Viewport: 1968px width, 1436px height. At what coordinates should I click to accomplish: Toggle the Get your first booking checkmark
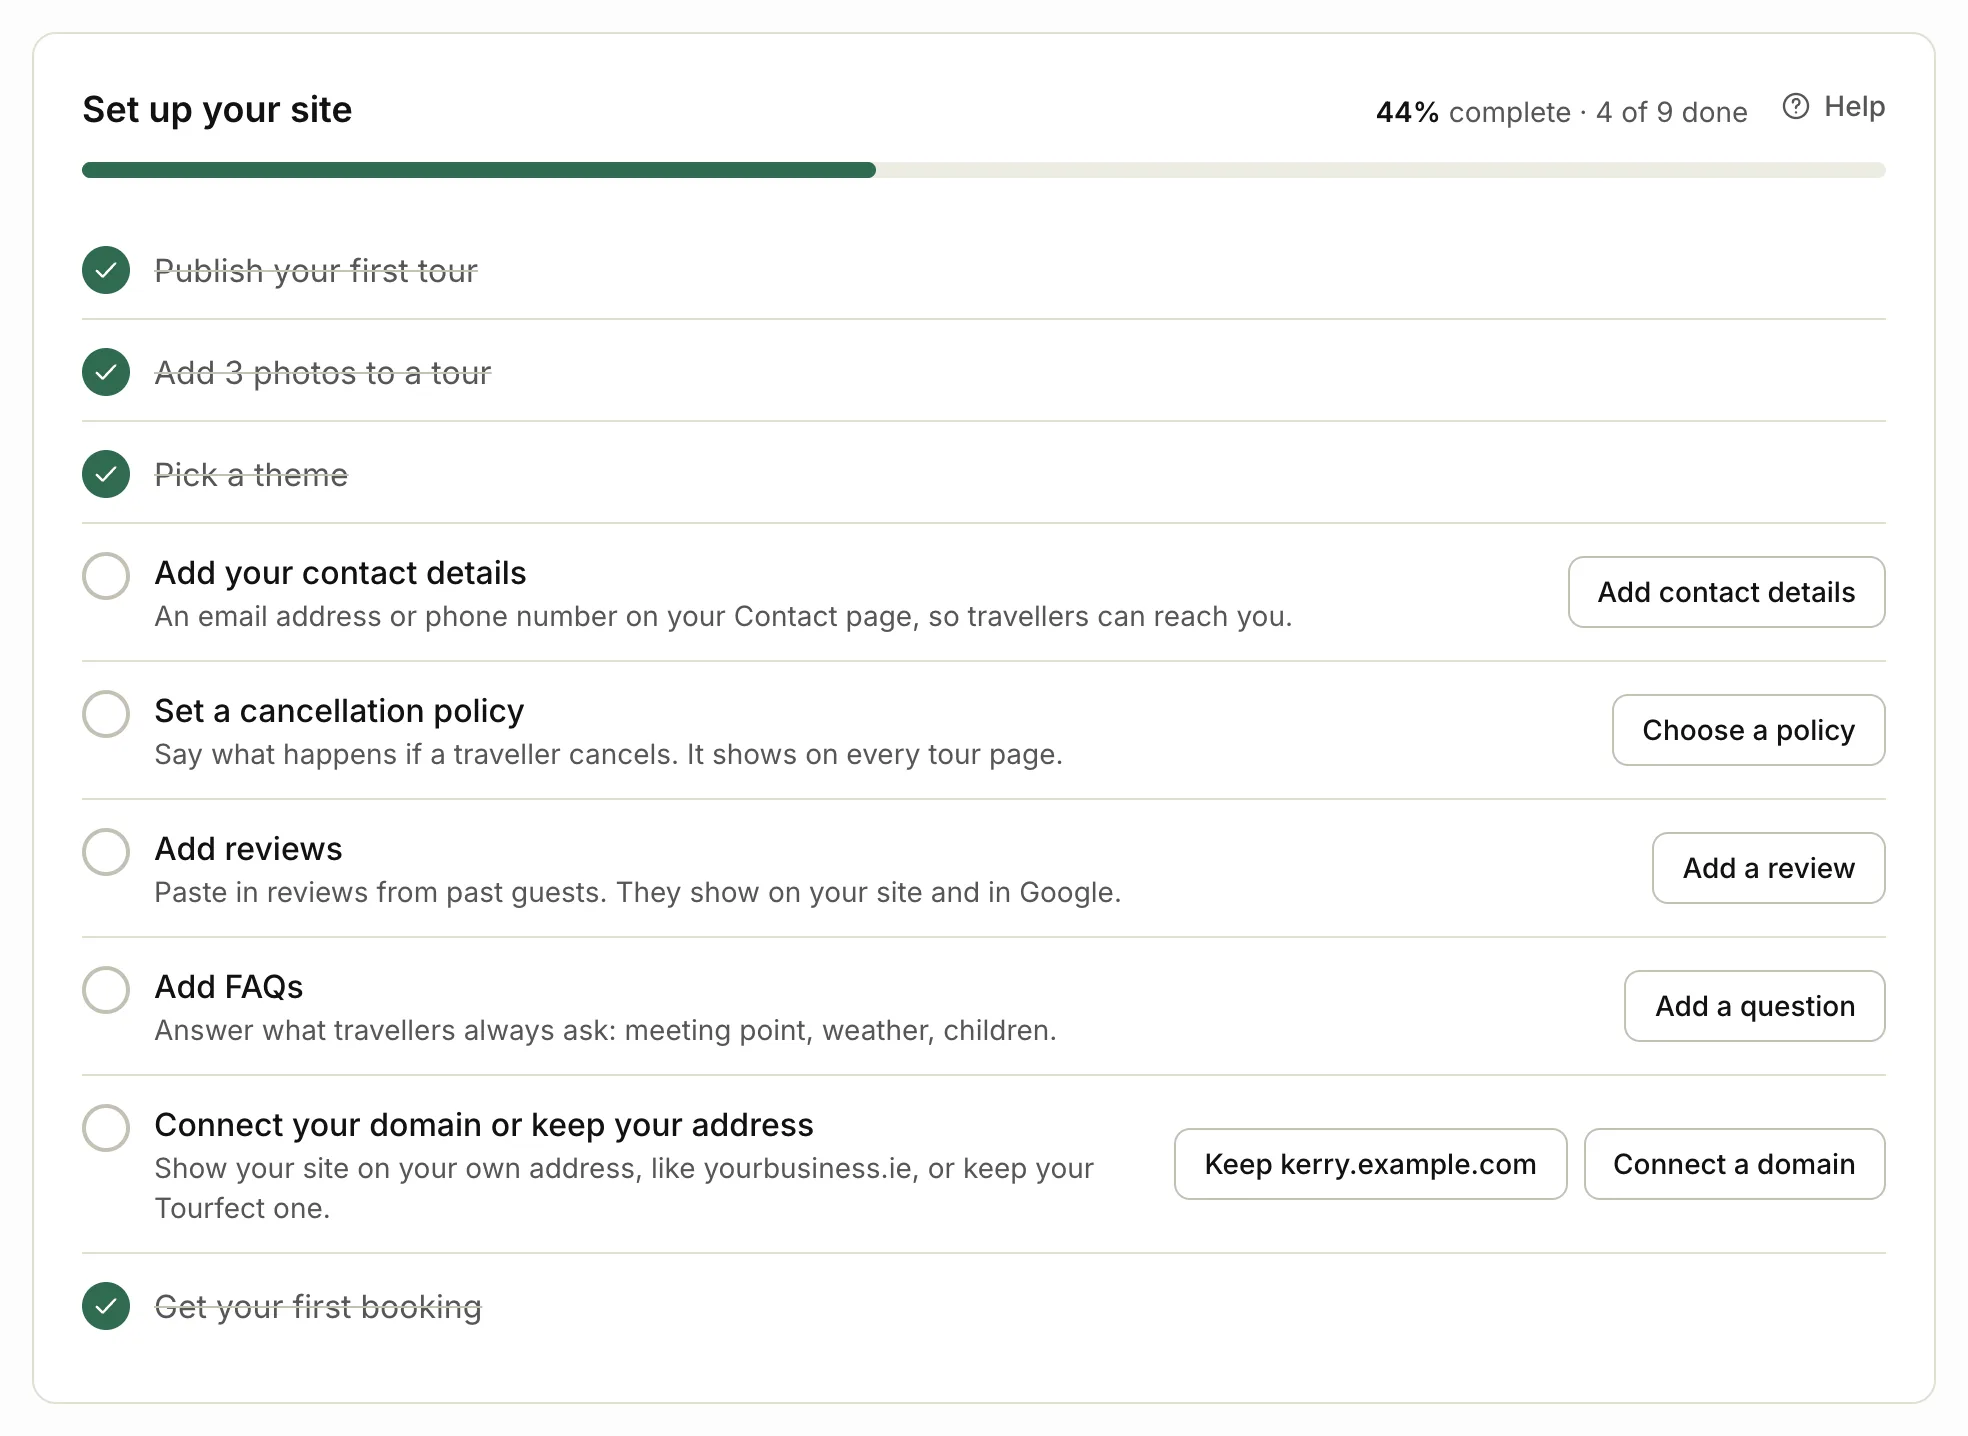click(106, 1306)
